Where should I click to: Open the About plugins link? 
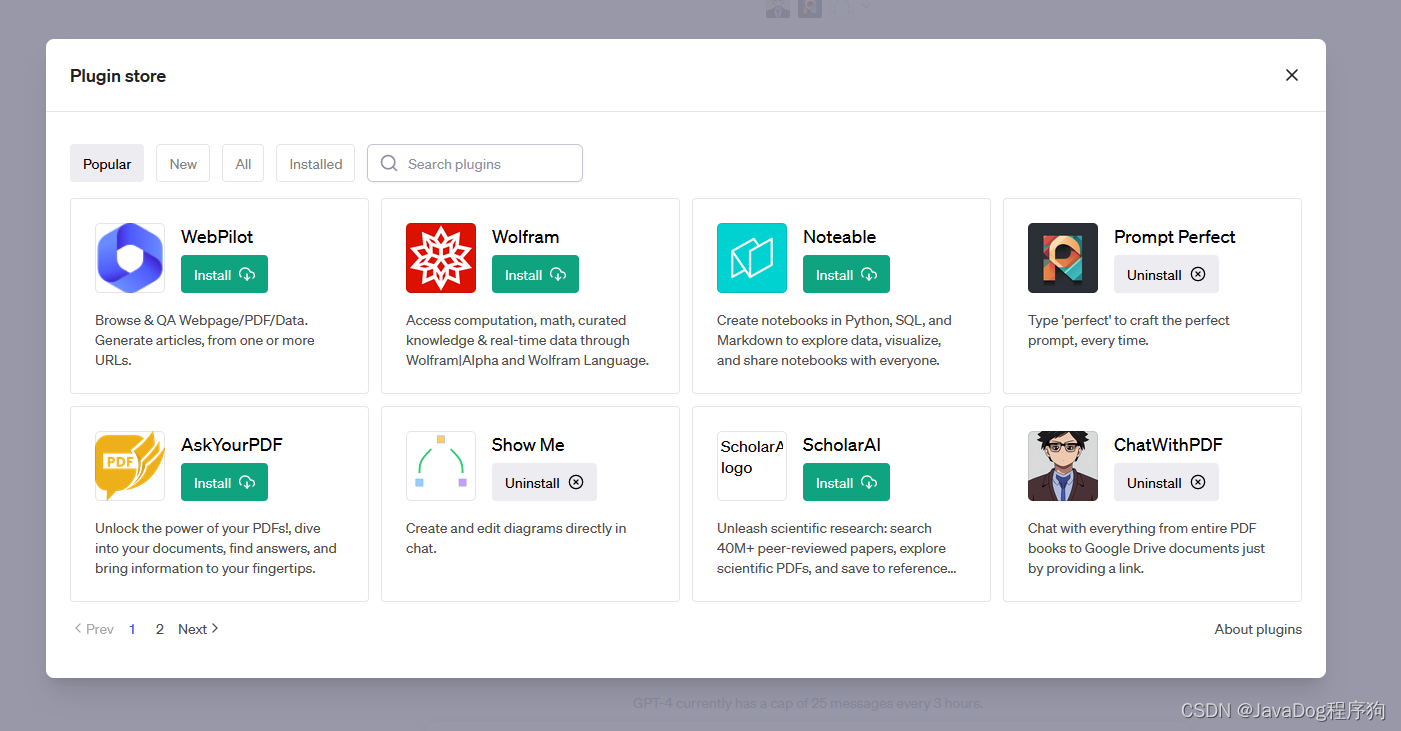tap(1258, 629)
